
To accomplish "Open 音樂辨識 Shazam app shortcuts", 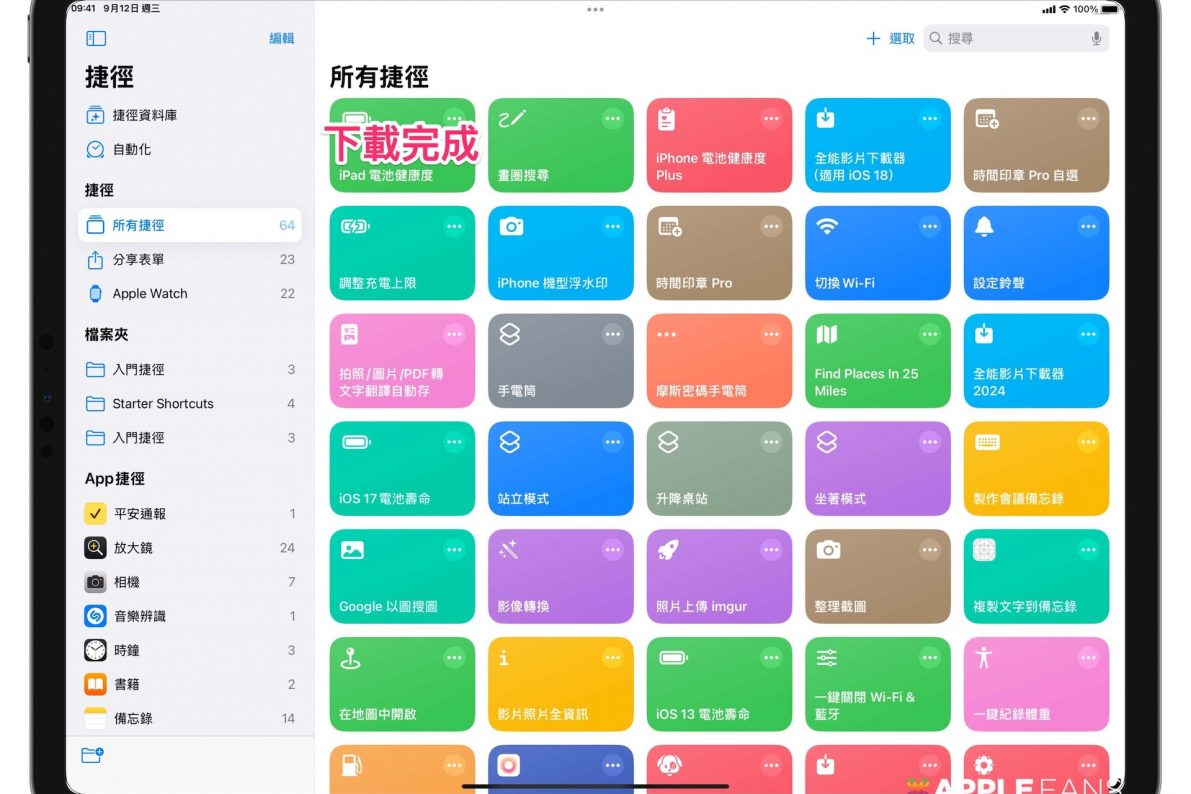I will coord(139,616).
